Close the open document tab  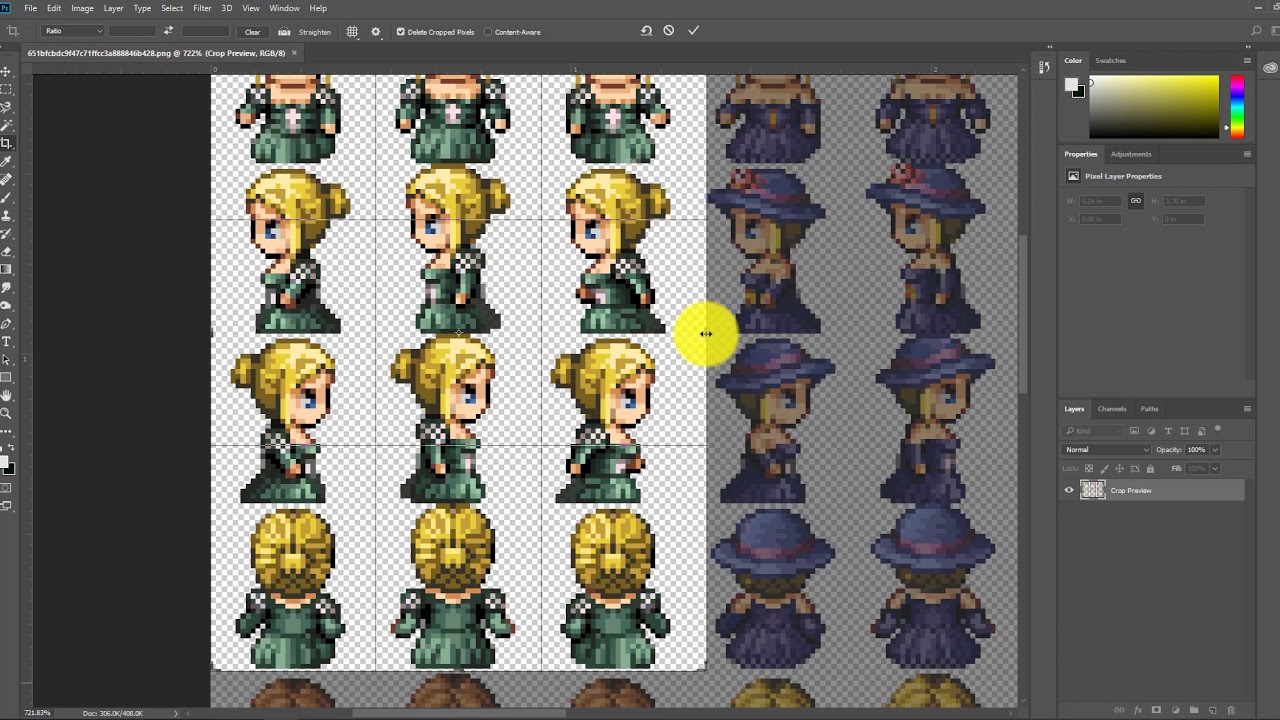click(294, 53)
